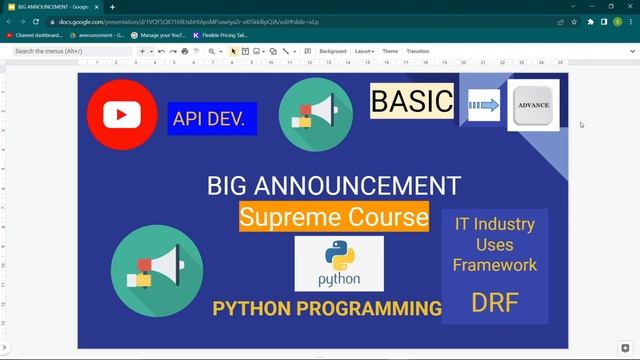Choose the Select cursor tool

[233, 51]
